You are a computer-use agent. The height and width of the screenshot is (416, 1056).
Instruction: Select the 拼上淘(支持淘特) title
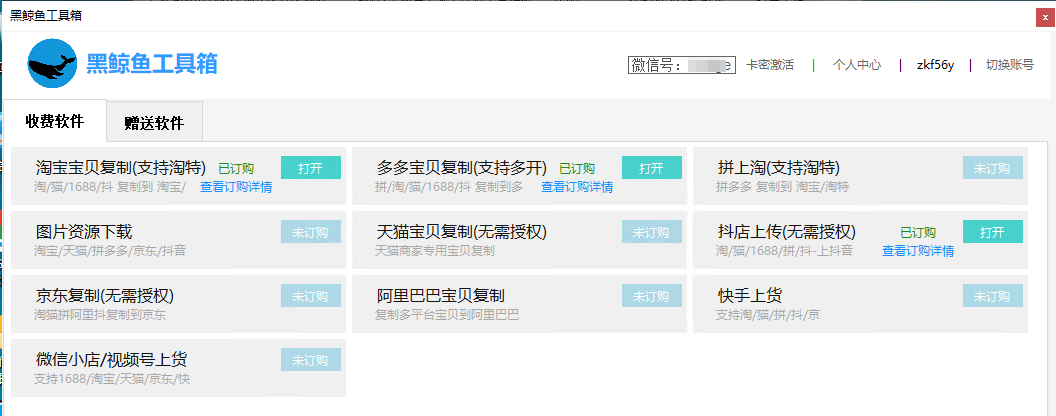(x=779, y=168)
